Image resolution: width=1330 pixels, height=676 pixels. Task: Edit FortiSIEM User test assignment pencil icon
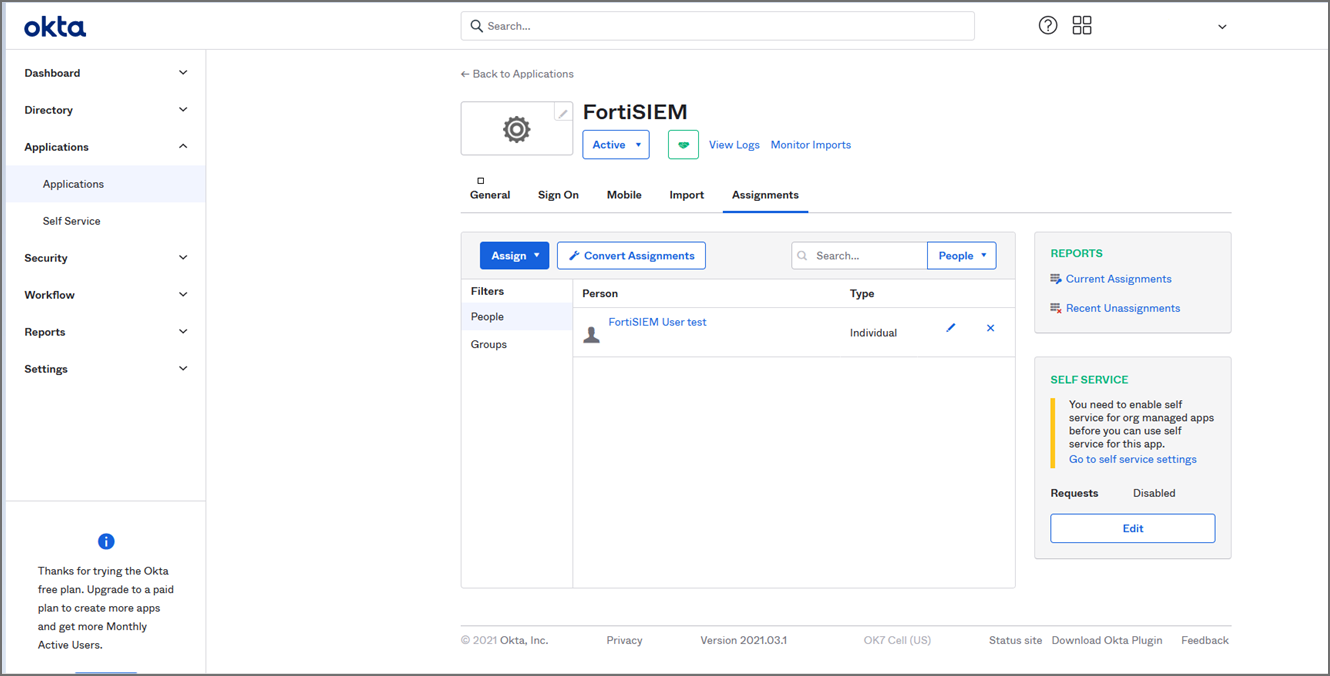click(x=951, y=328)
